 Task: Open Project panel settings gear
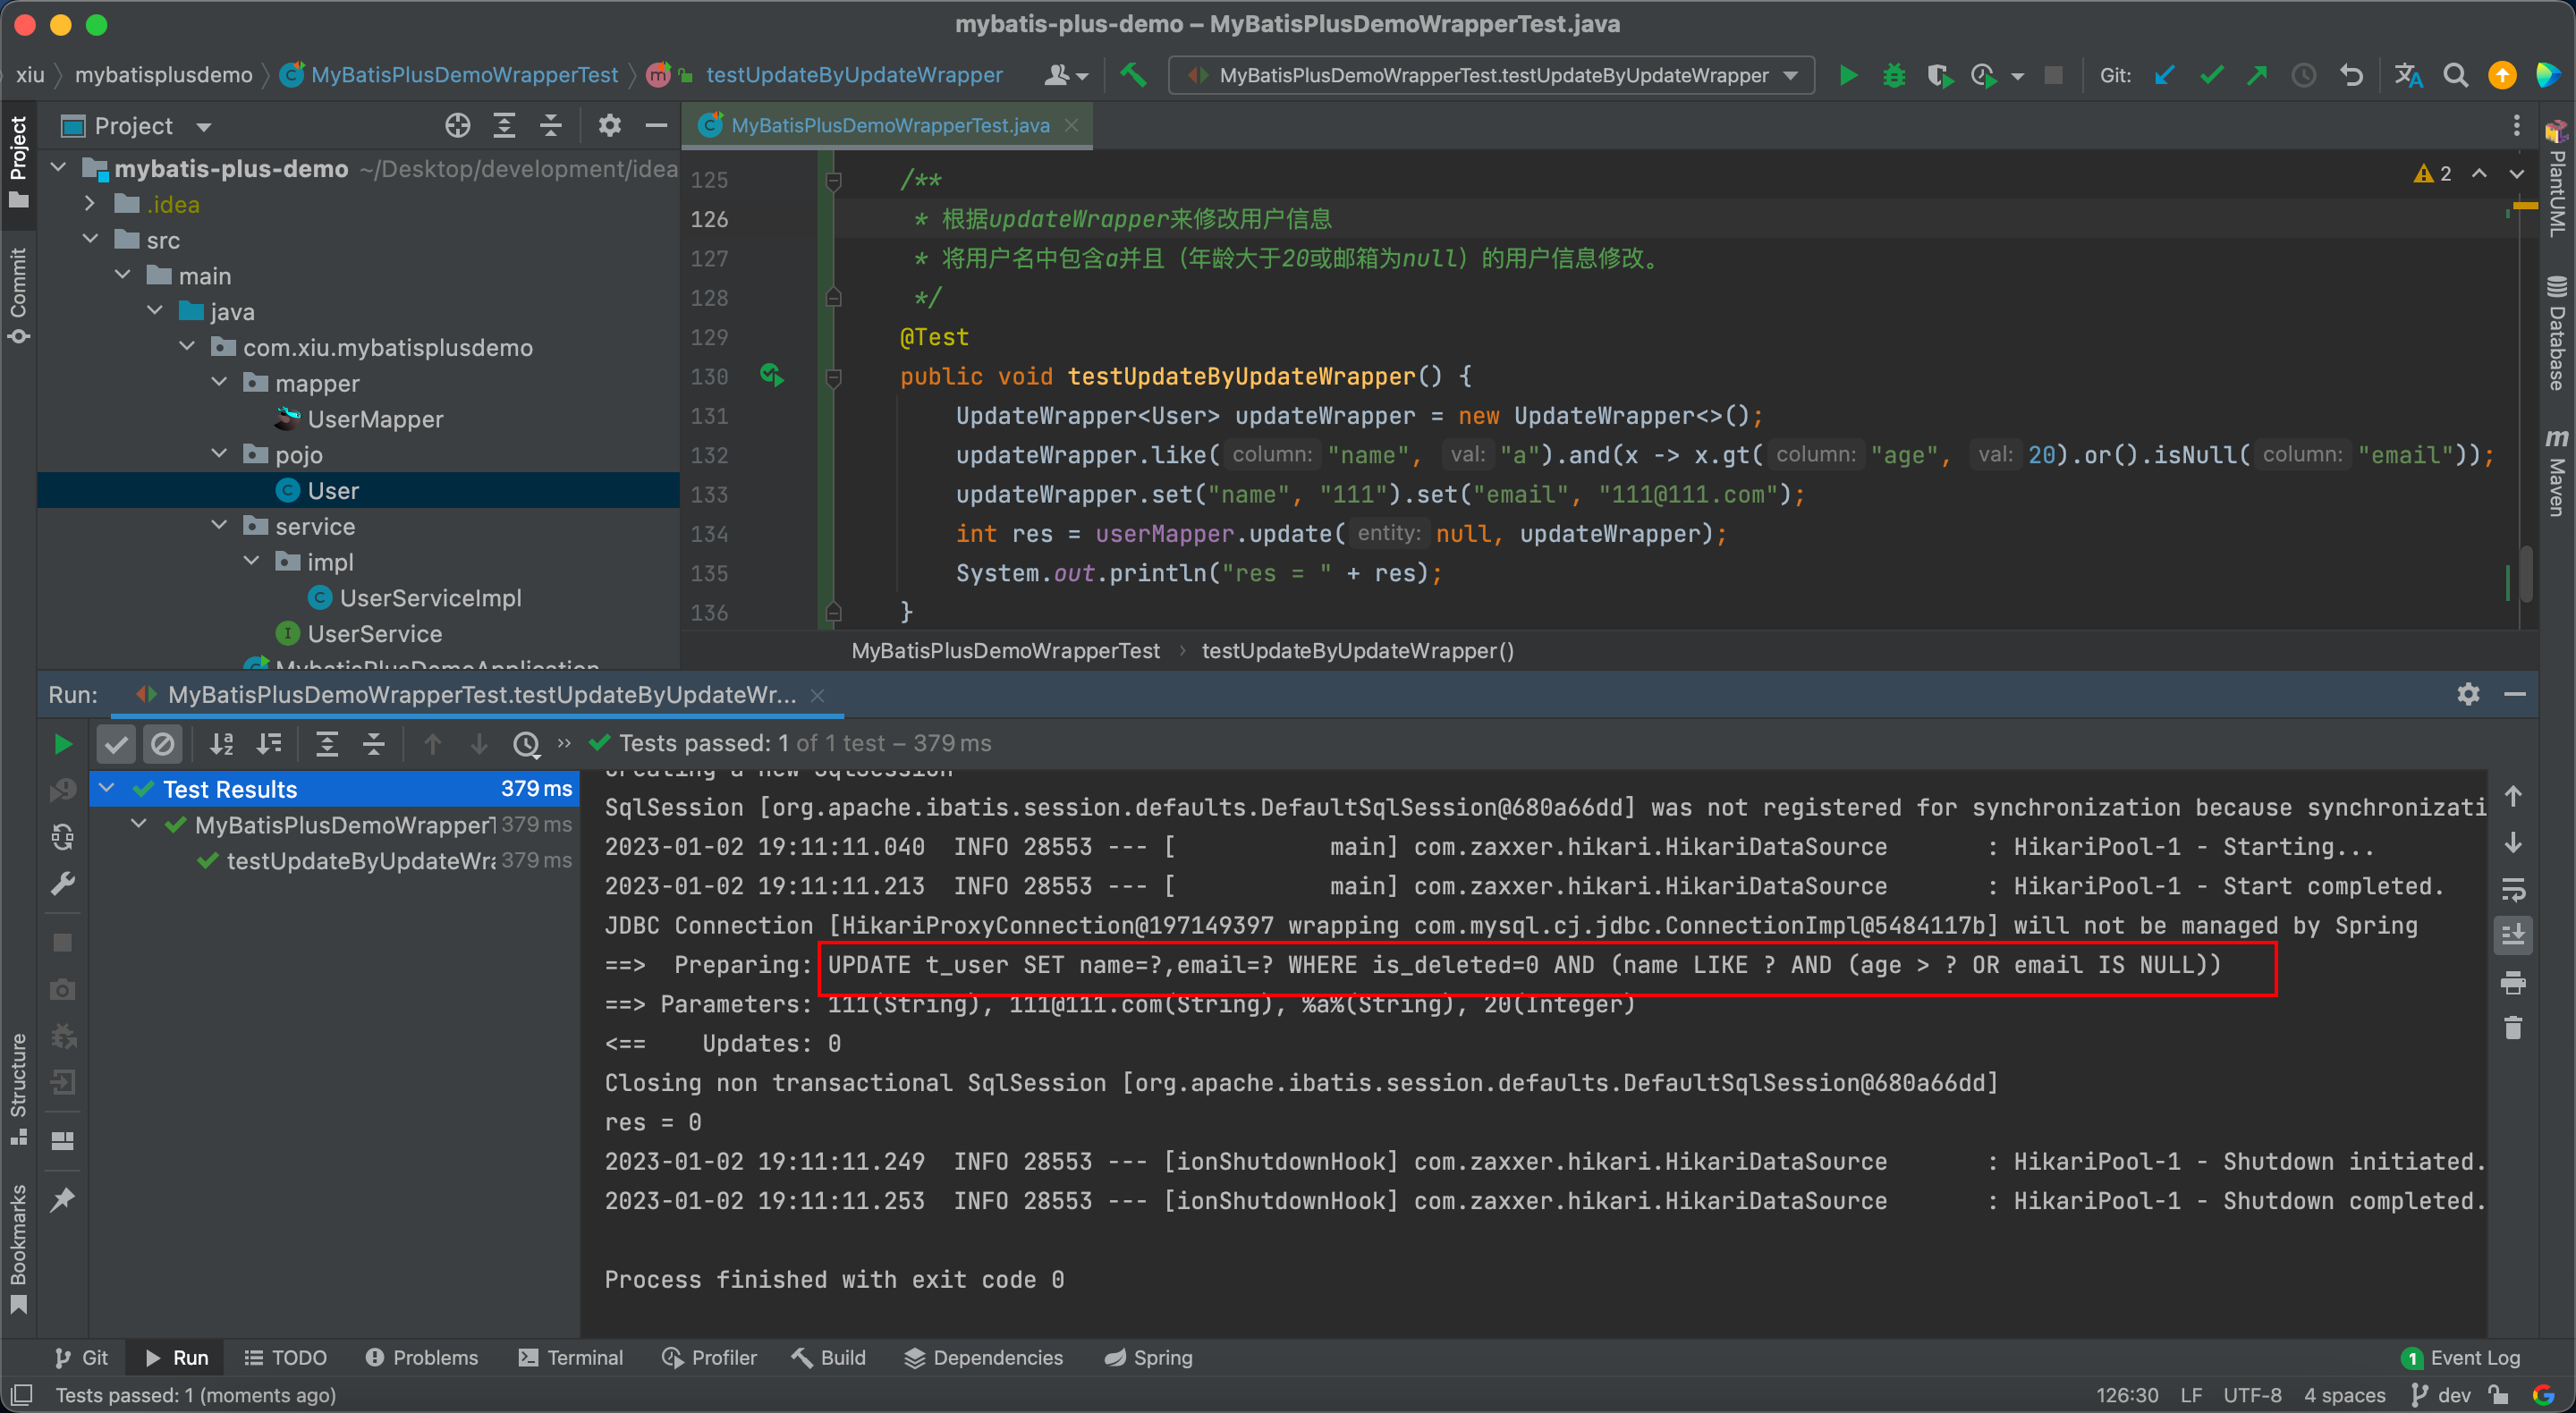[609, 125]
